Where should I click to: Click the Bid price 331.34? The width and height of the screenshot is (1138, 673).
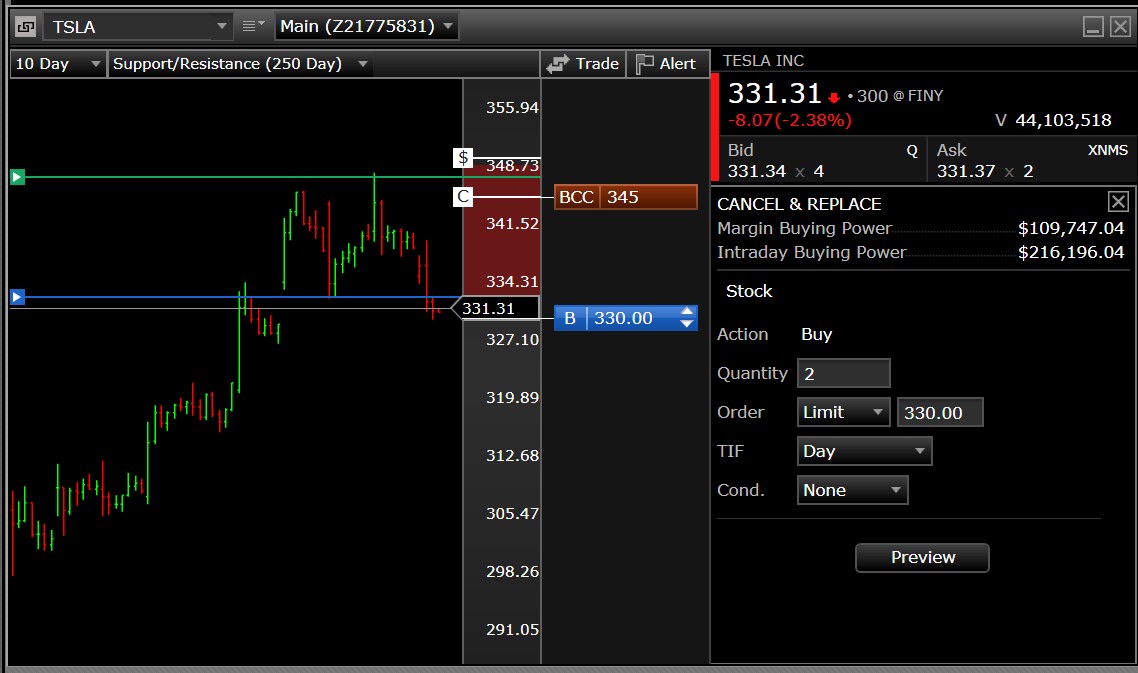[756, 171]
